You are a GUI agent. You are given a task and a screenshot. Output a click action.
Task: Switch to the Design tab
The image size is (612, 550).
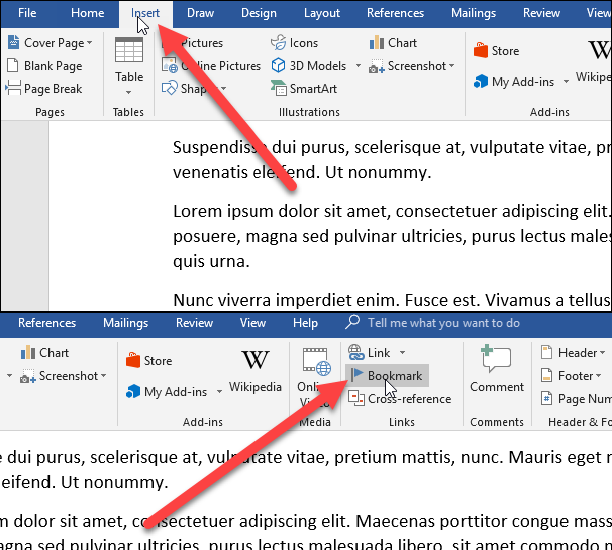coord(258,13)
